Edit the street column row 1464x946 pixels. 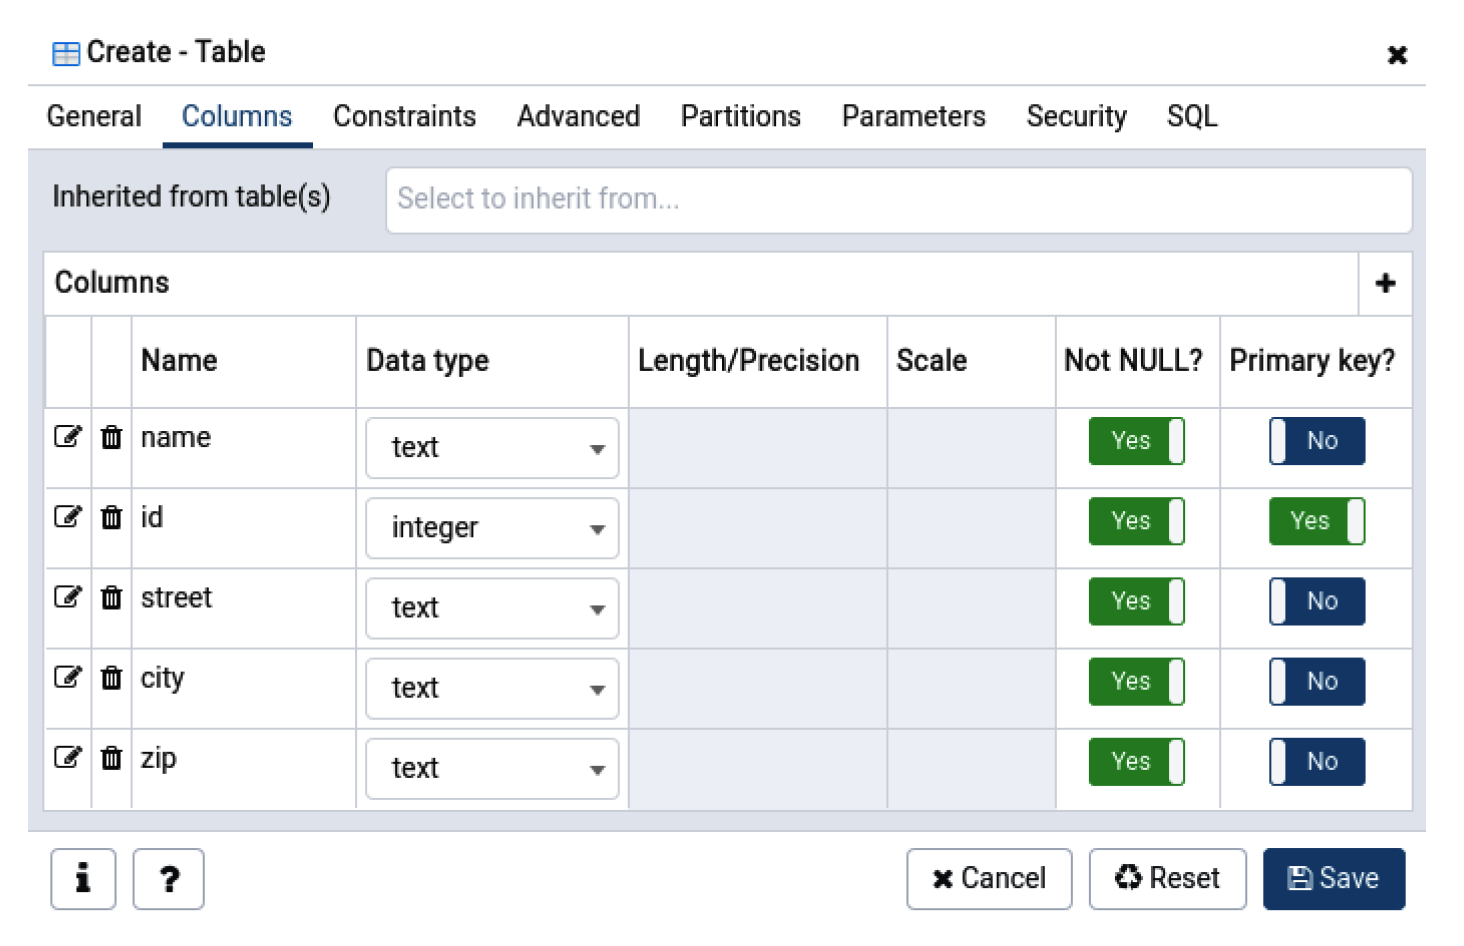point(67,597)
